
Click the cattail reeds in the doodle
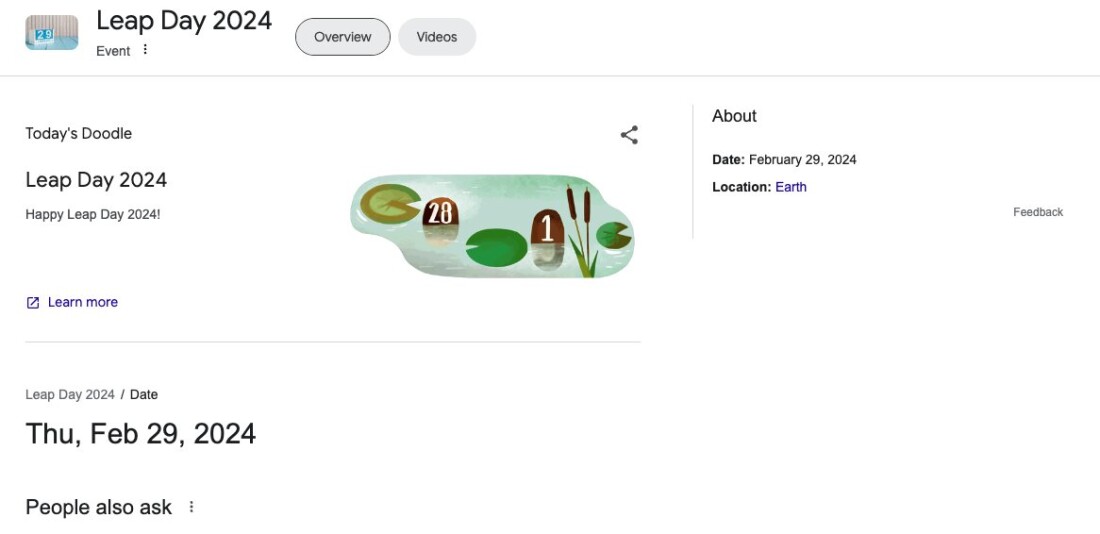(x=582, y=230)
